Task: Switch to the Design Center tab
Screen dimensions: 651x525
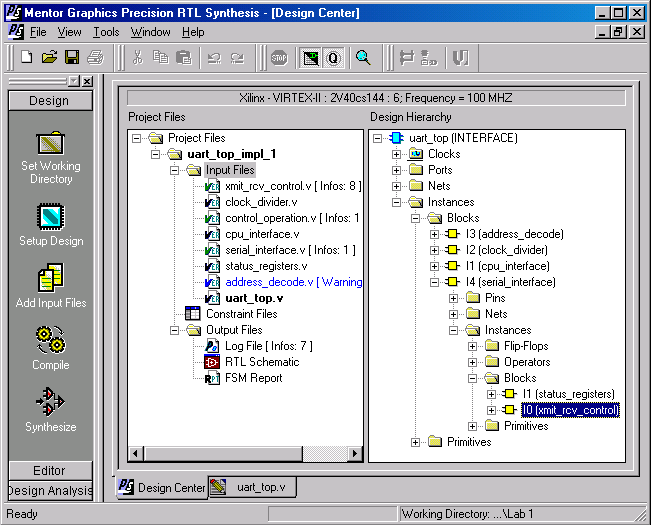Action: (161, 487)
